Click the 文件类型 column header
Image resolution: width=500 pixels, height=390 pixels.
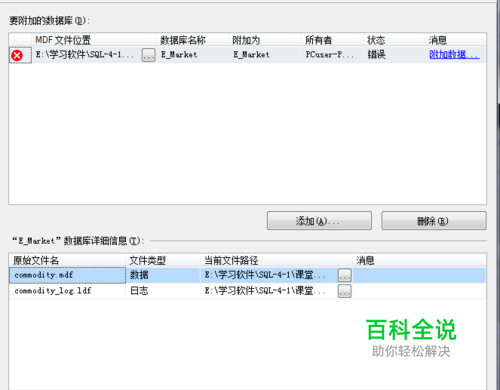(163, 260)
